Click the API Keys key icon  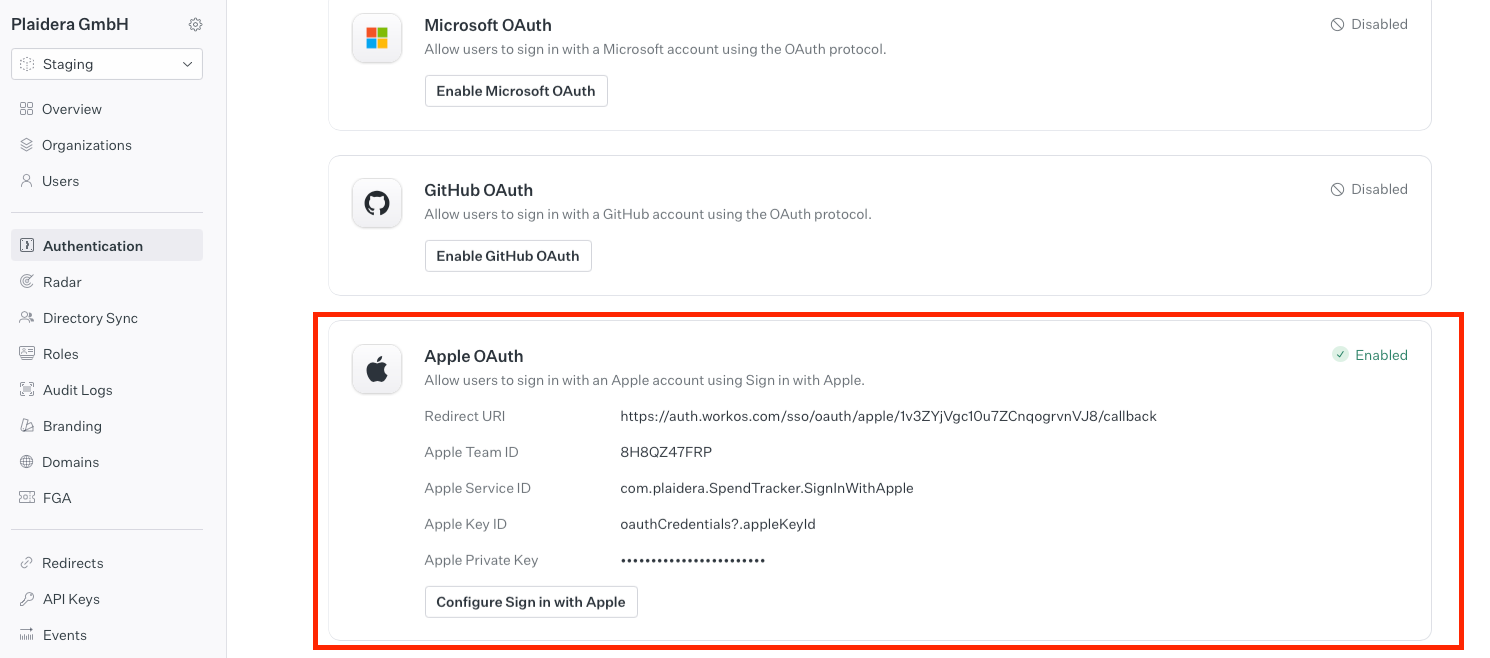(x=27, y=599)
